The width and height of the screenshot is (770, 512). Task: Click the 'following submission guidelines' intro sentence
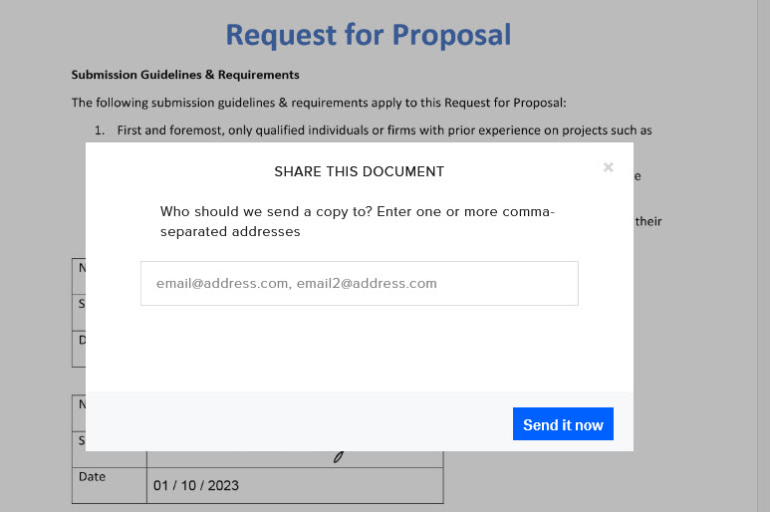(x=319, y=102)
